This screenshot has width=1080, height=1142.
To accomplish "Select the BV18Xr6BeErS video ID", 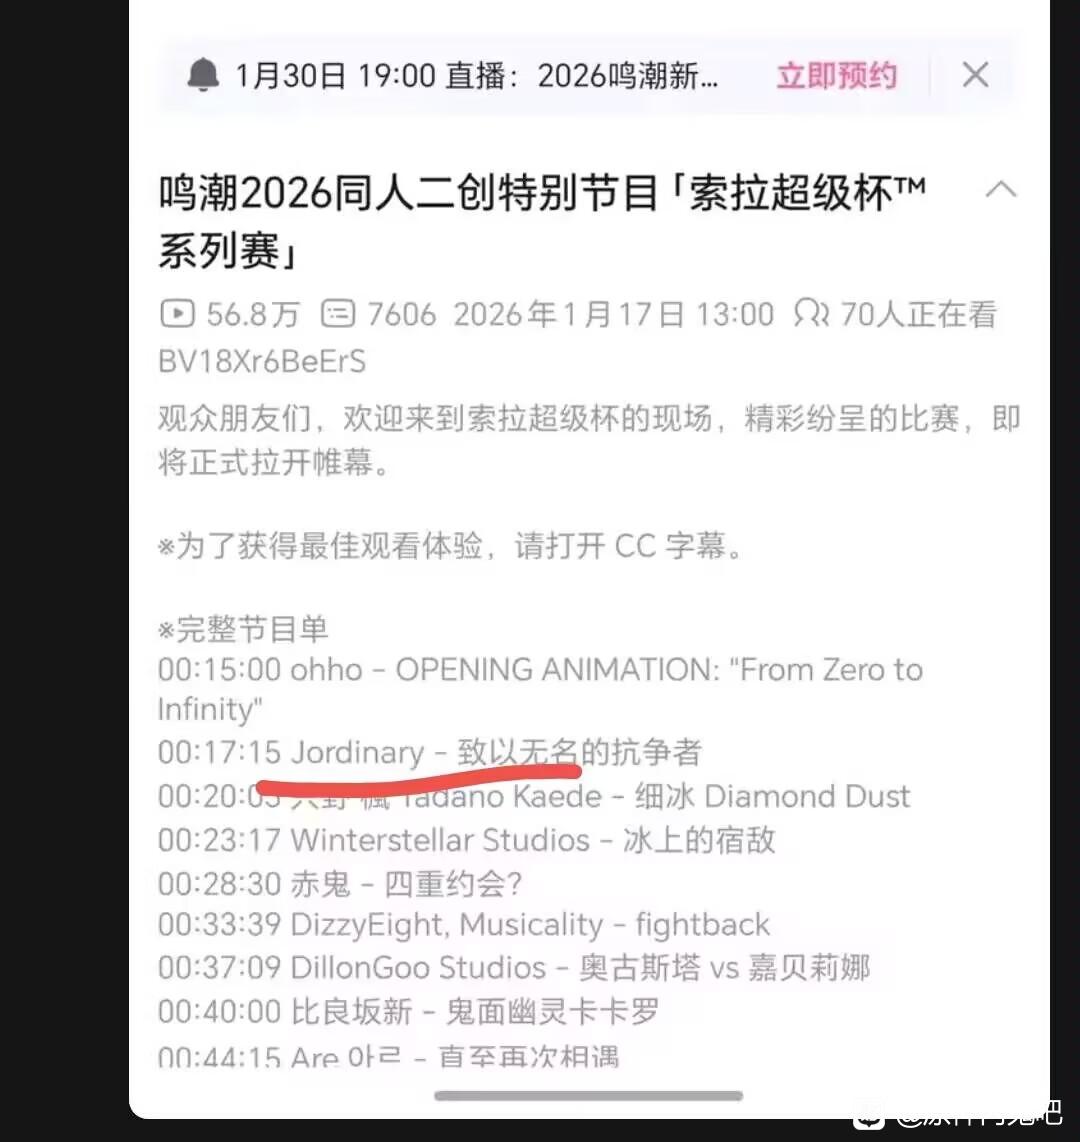I will tap(262, 361).
